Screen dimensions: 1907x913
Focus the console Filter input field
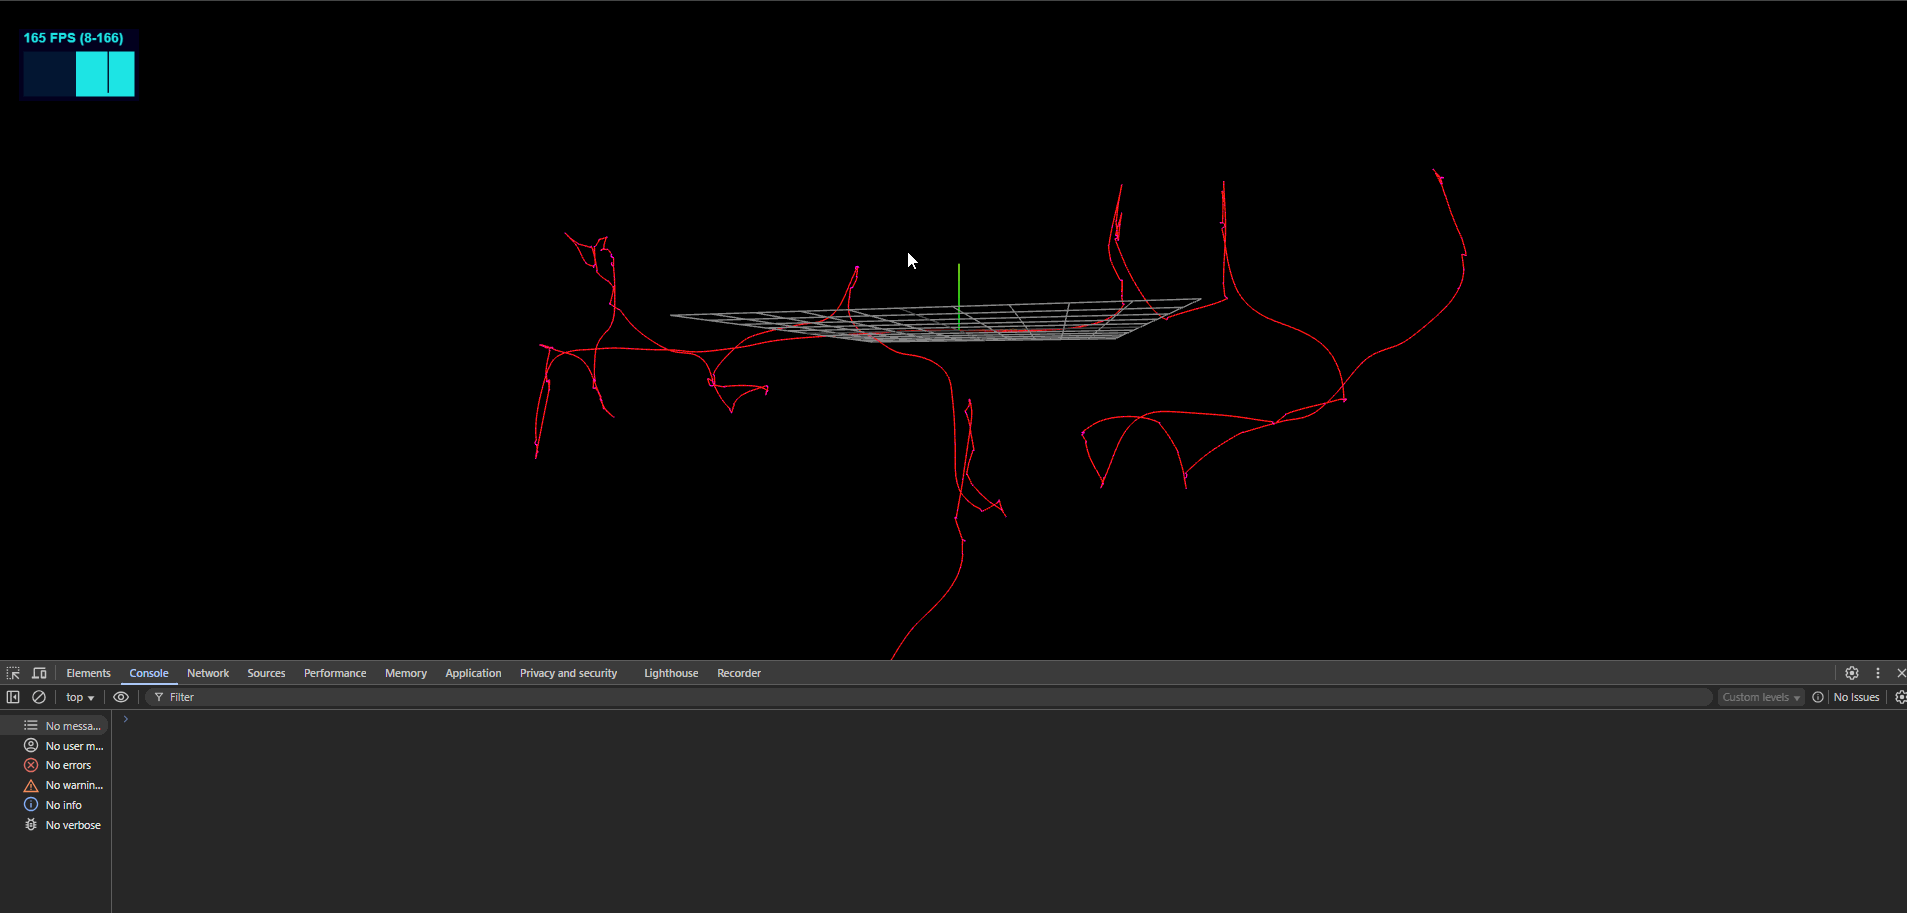(x=930, y=697)
